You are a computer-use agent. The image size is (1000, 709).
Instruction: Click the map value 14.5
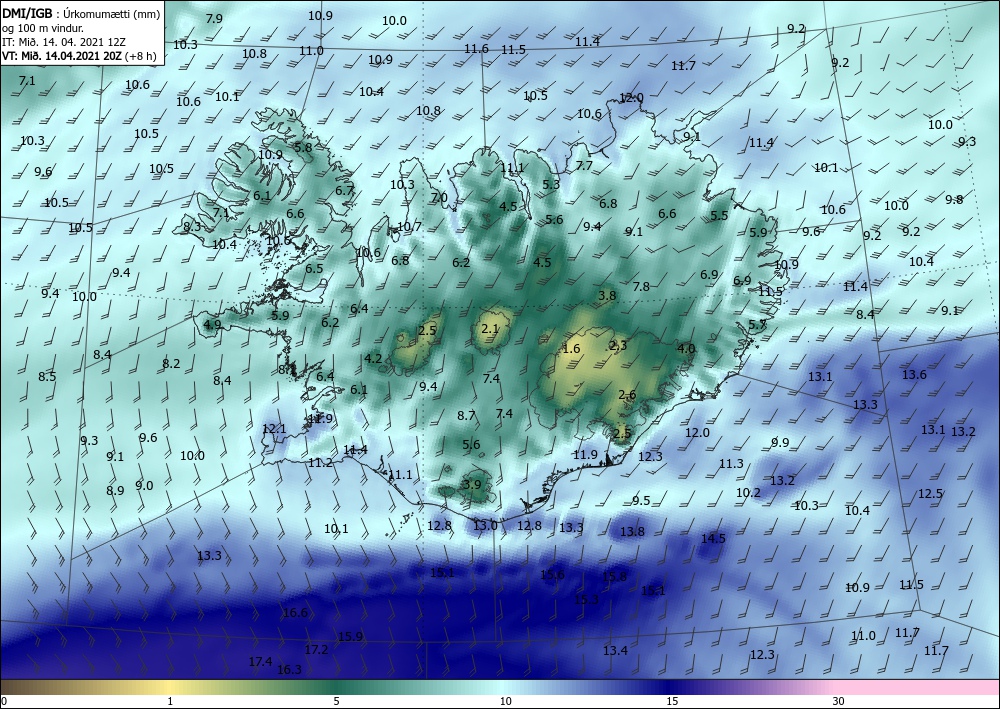[x=713, y=539]
